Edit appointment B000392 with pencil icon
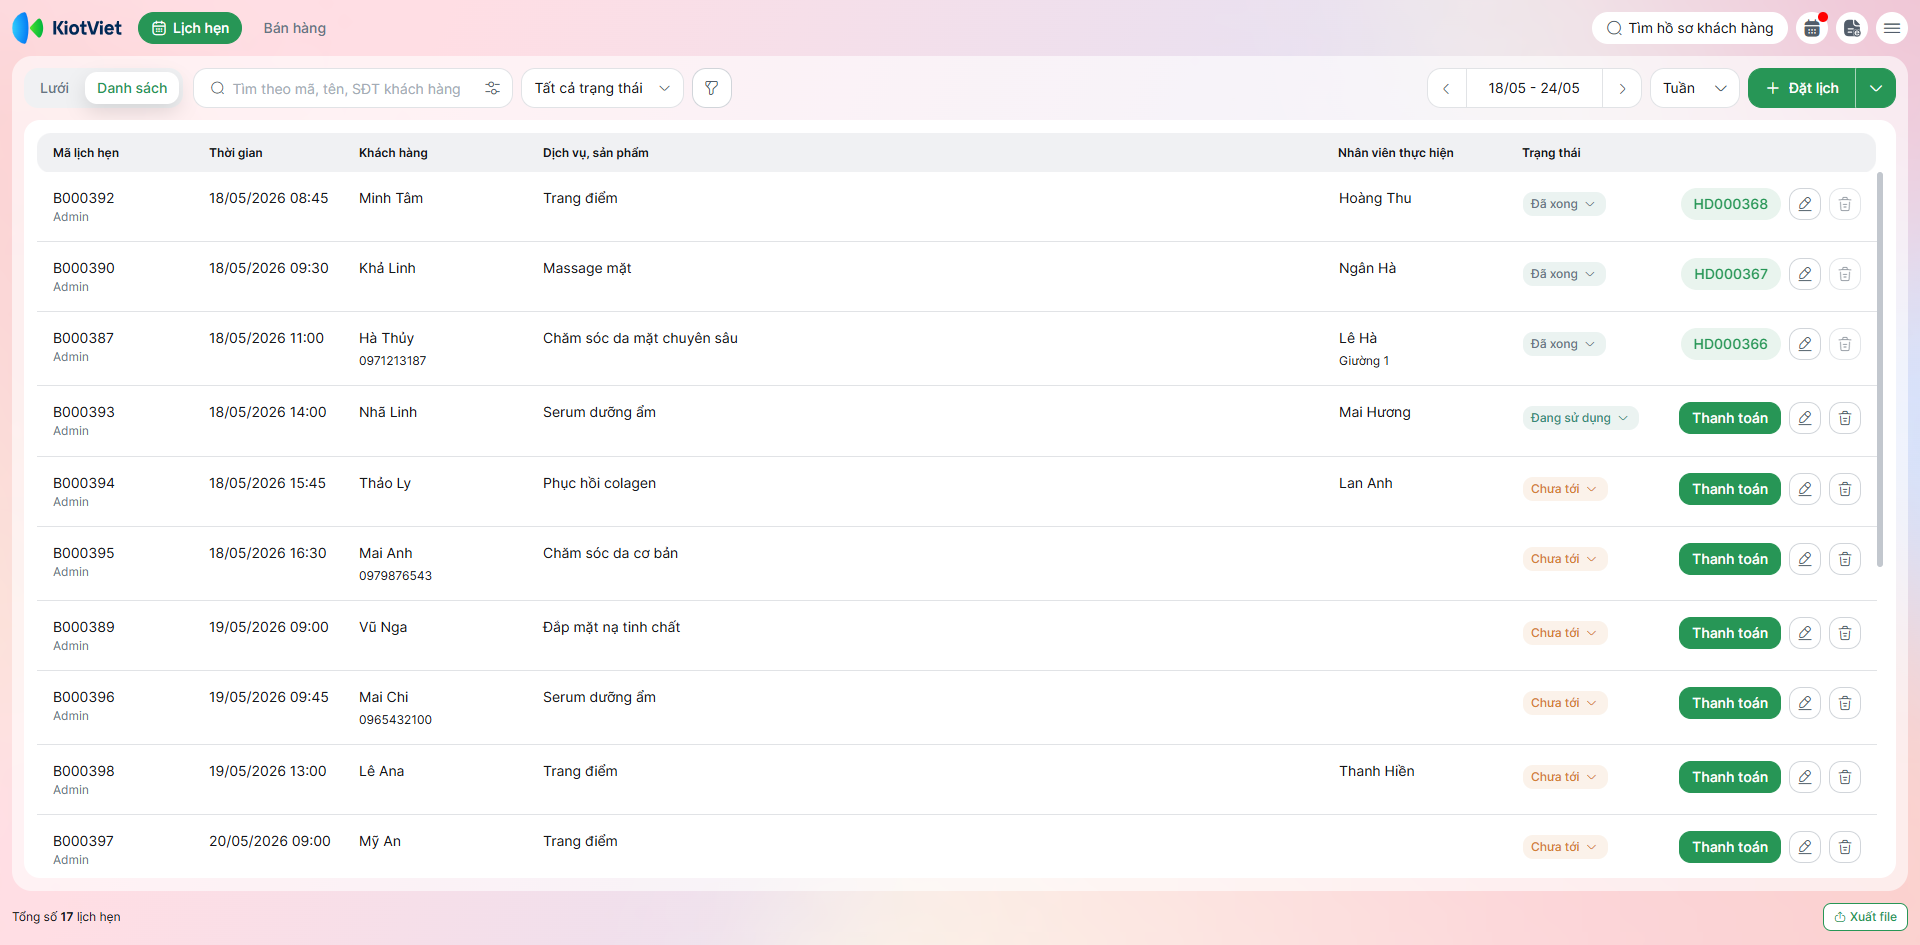 (1805, 204)
